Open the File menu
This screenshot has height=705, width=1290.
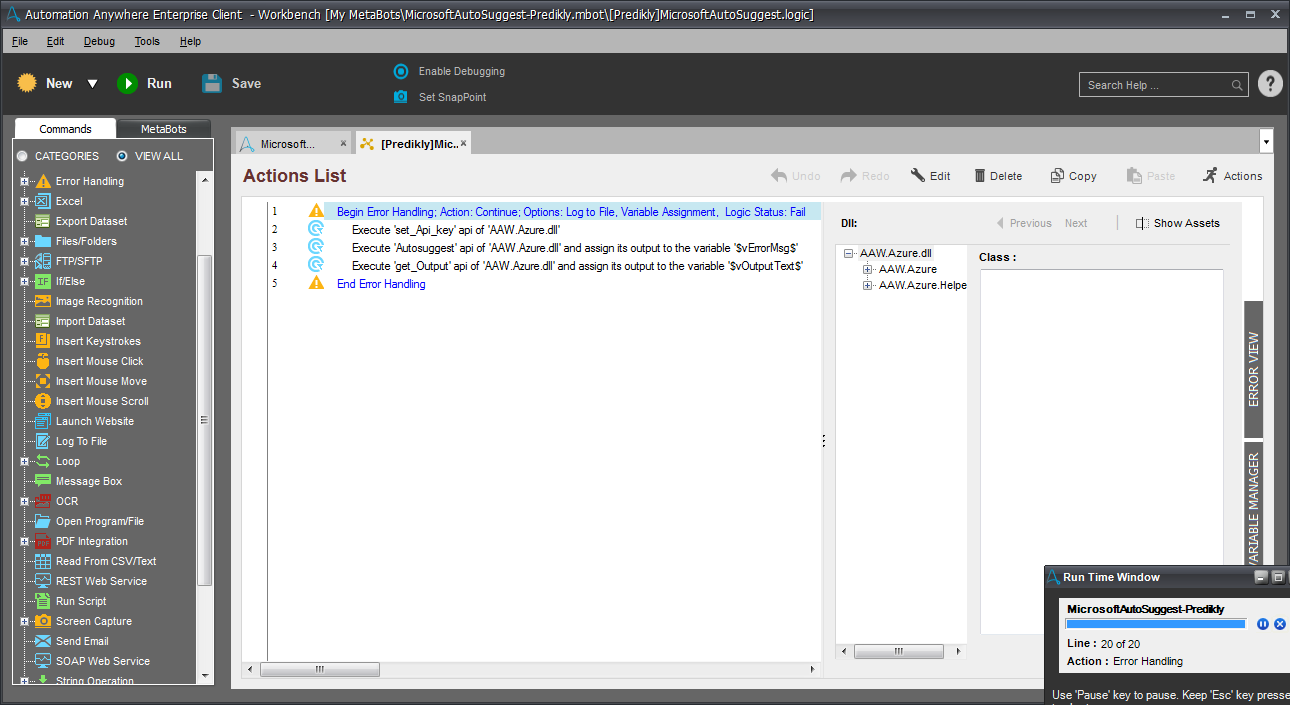[20, 41]
